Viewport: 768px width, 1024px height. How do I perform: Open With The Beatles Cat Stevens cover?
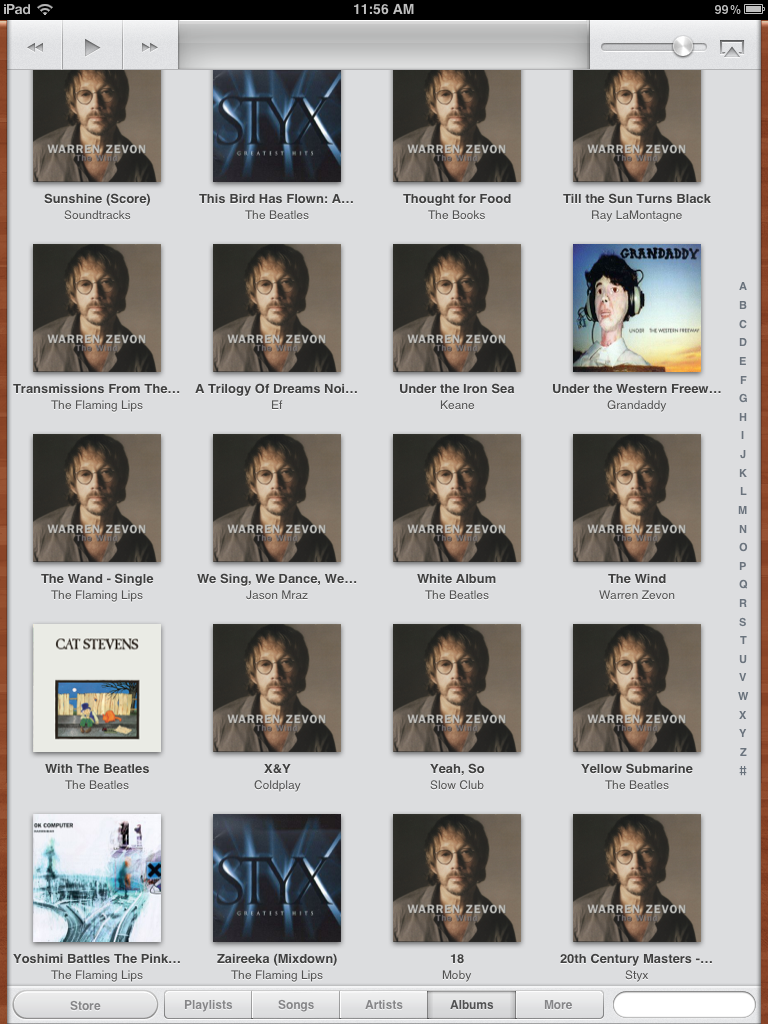[97, 688]
